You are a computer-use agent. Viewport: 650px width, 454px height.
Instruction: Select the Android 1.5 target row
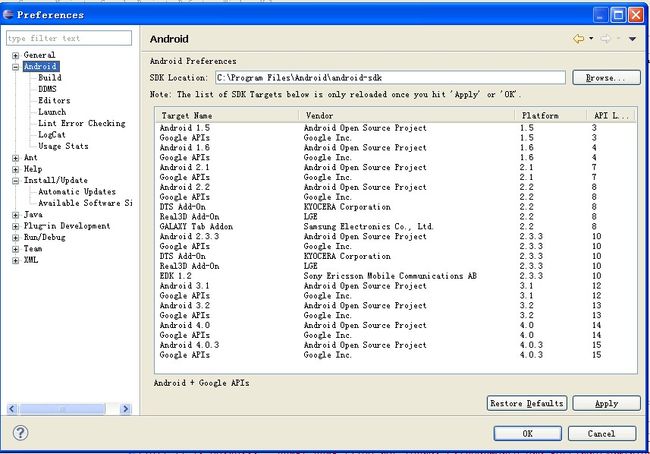396,128
